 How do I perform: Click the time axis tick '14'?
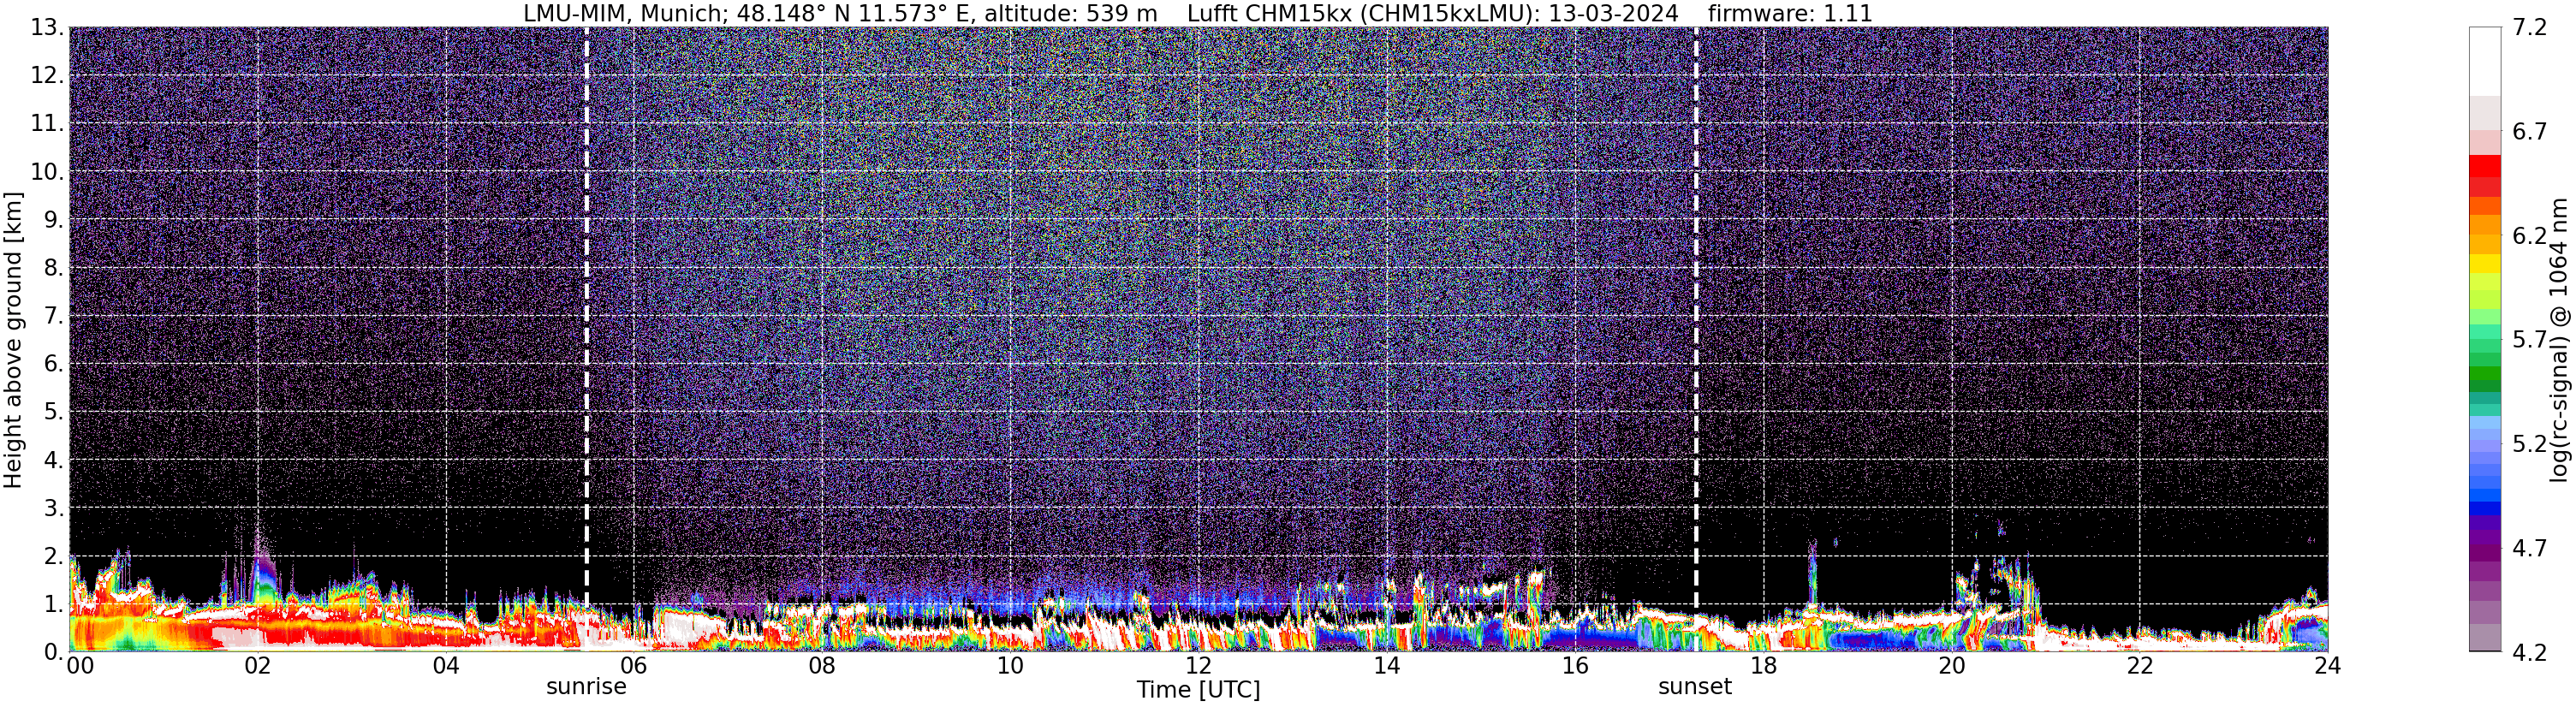(x=1387, y=666)
